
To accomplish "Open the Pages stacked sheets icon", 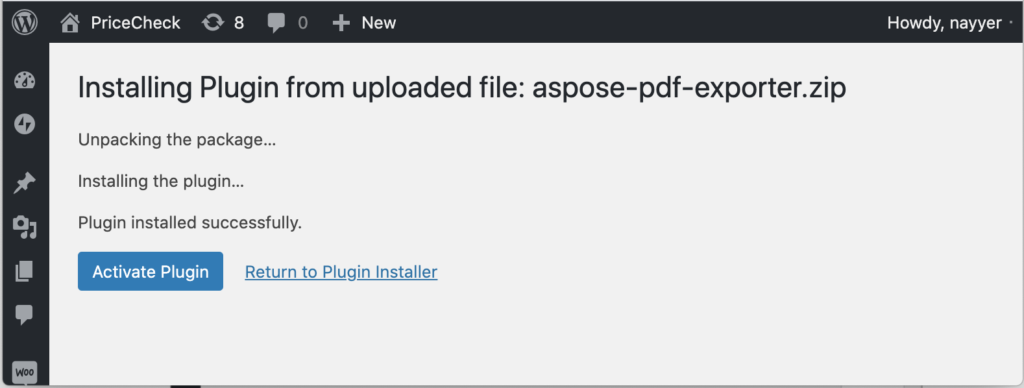I will click(24, 270).
